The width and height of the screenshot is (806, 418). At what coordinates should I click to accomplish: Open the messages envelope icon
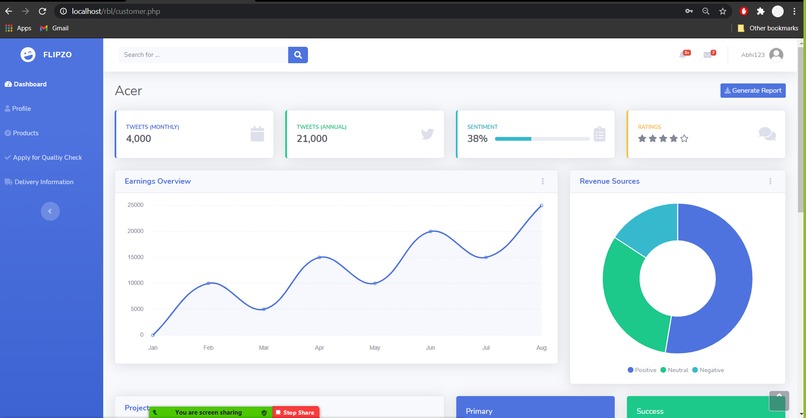[x=709, y=54]
